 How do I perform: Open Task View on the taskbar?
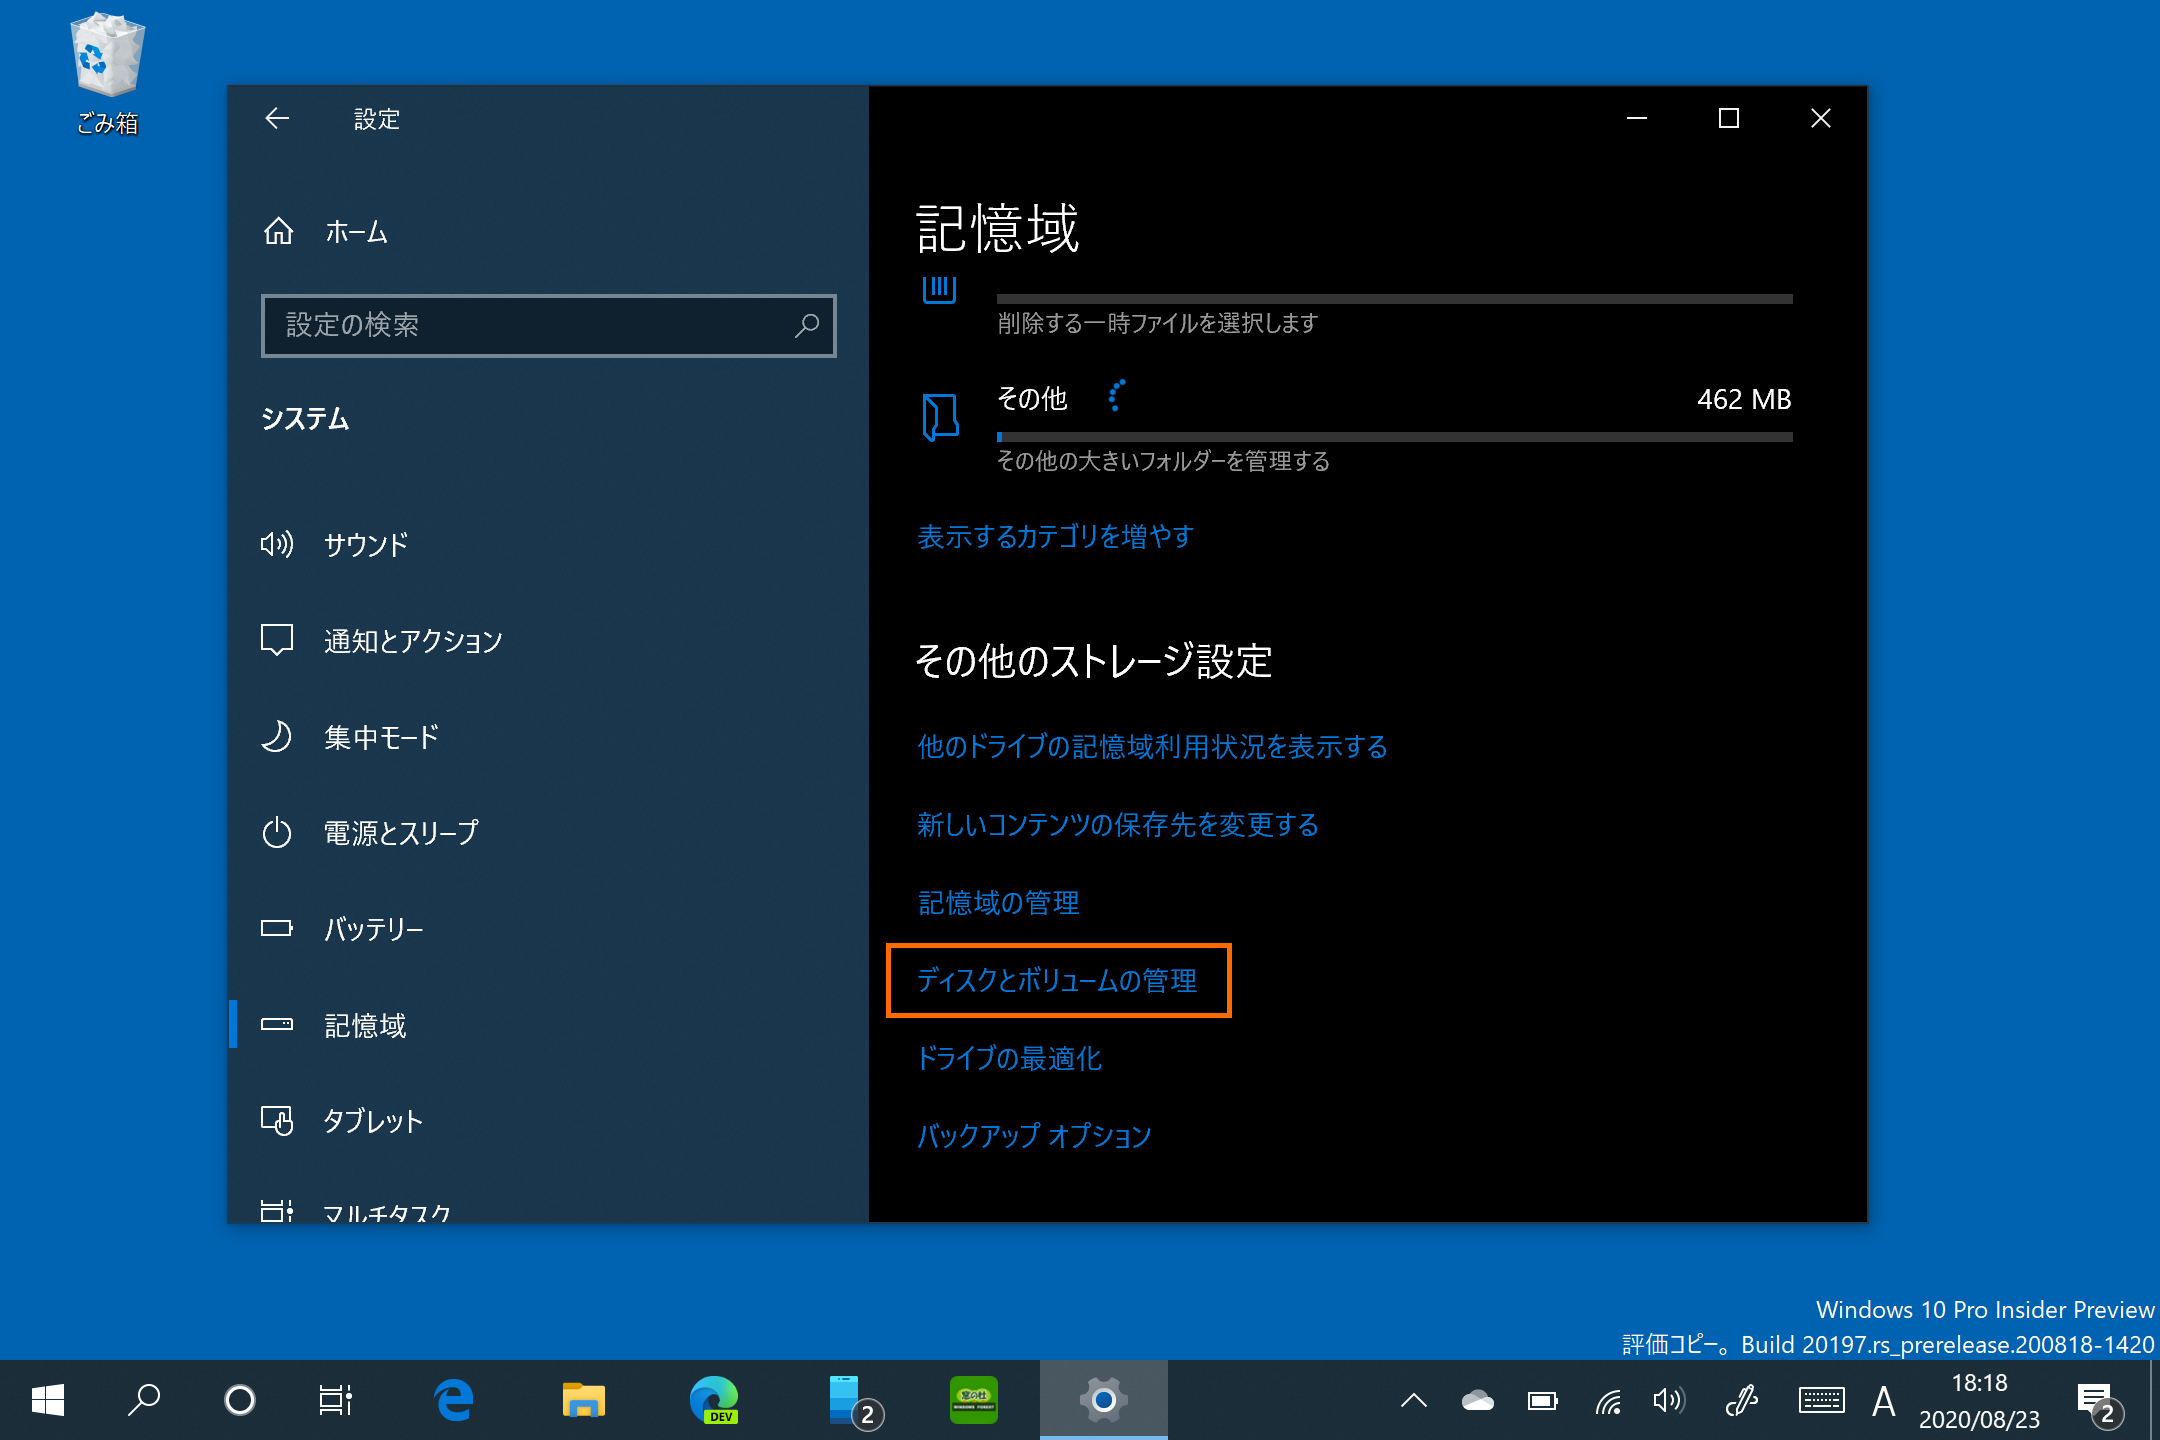335,1399
